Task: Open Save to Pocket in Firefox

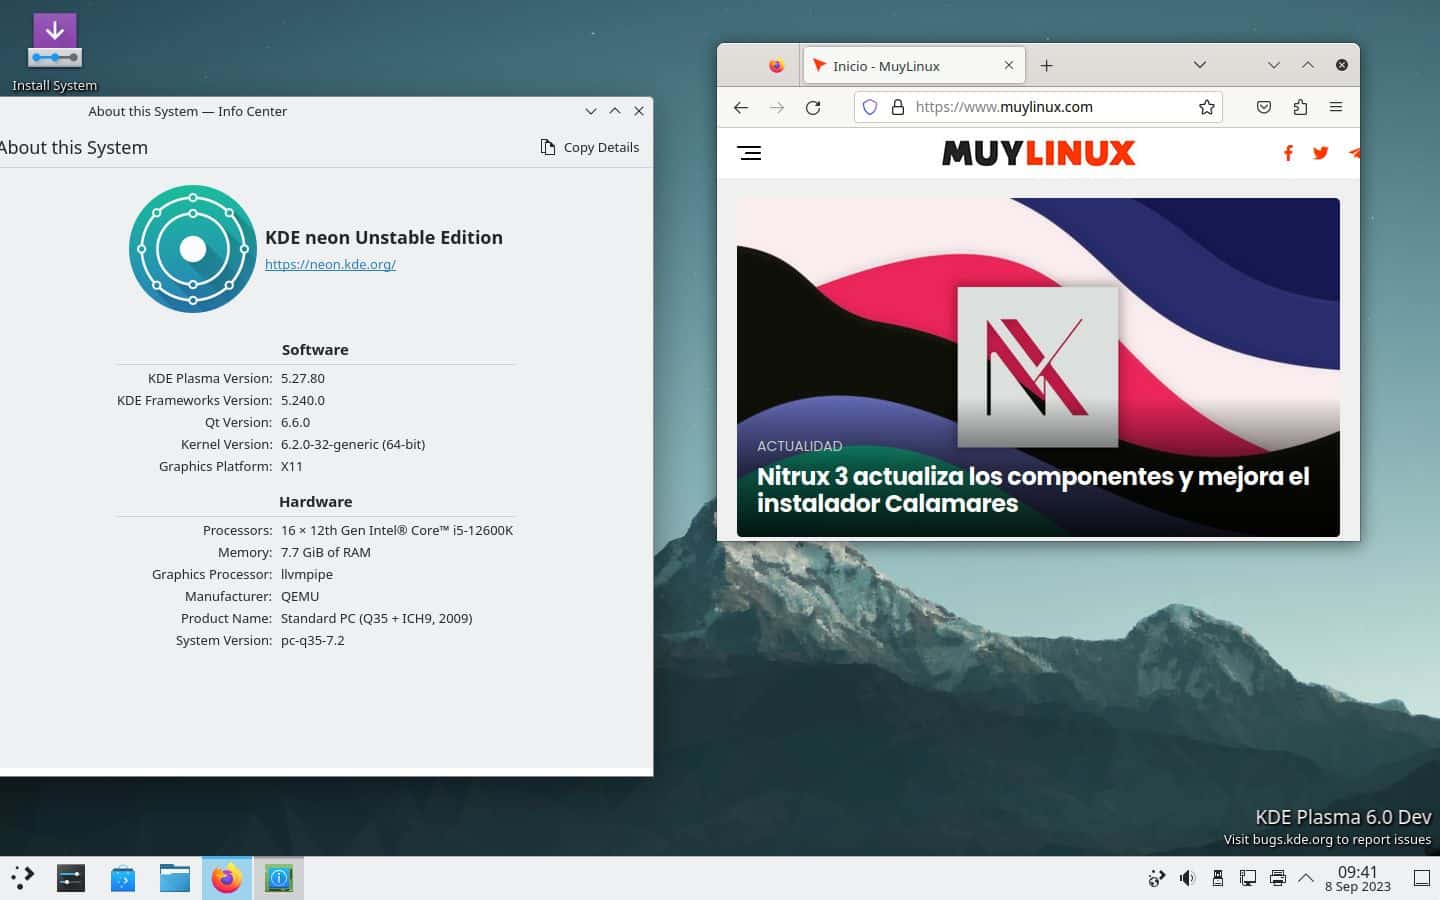Action: [1264, 107]
